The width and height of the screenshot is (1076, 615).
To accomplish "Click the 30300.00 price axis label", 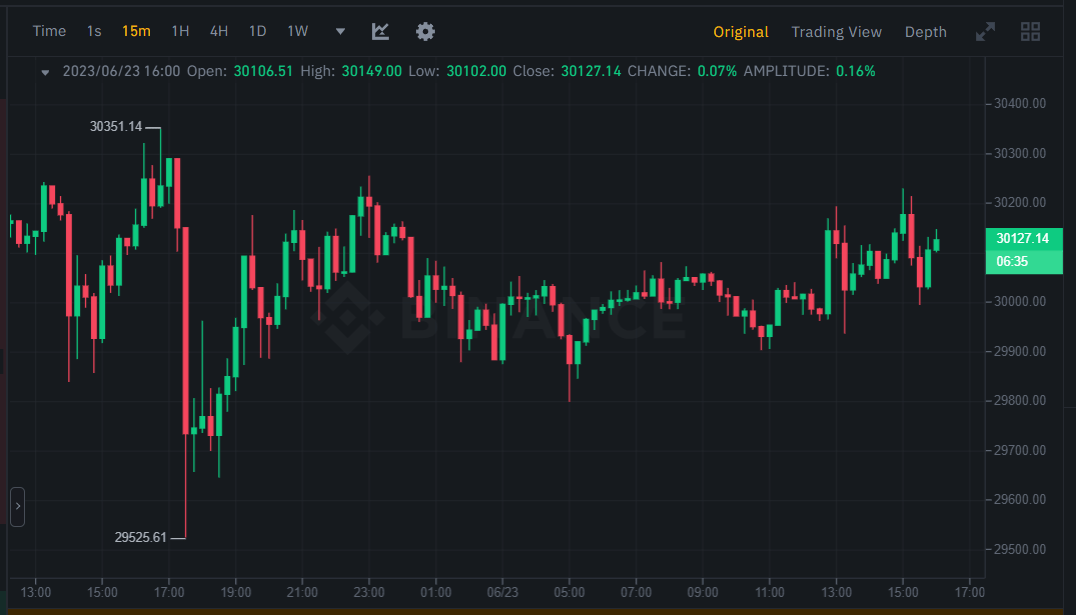I will tap(1020, 153).
